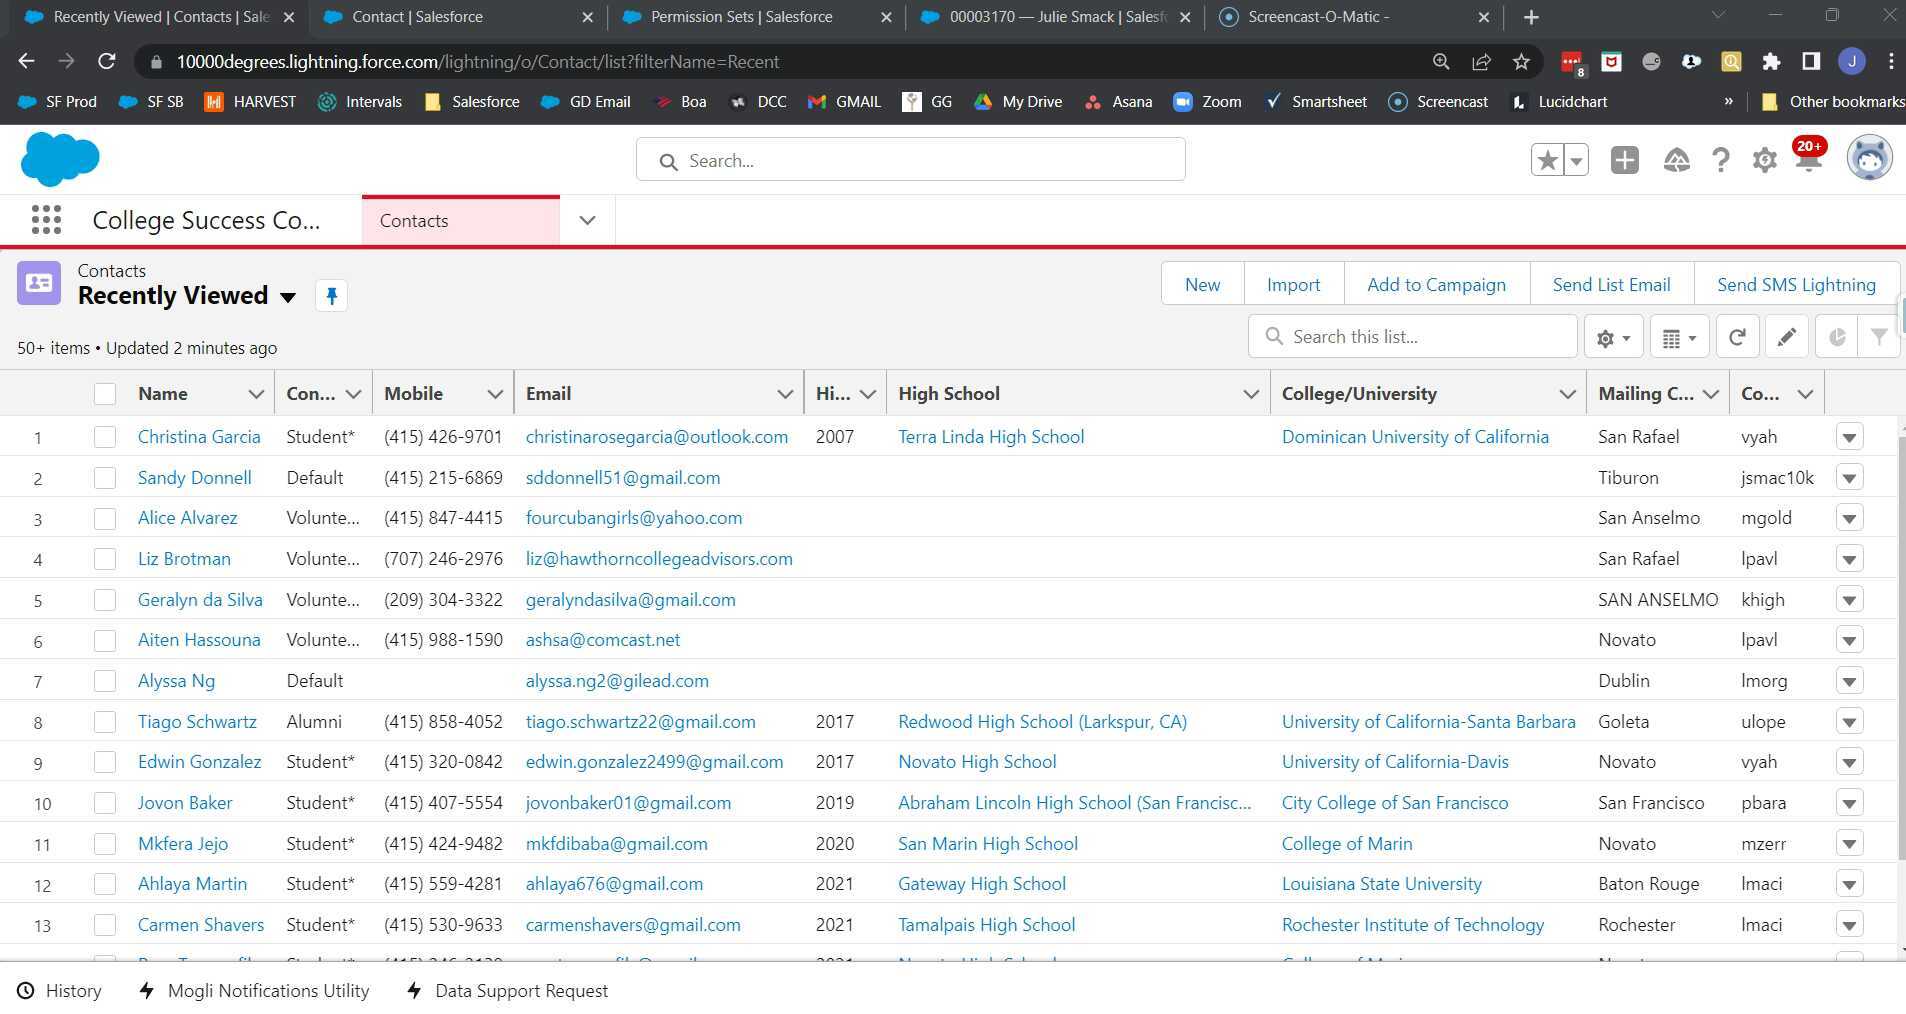Open the History utility bar item
This screenshot has width=1906, height=1014.
60,991
